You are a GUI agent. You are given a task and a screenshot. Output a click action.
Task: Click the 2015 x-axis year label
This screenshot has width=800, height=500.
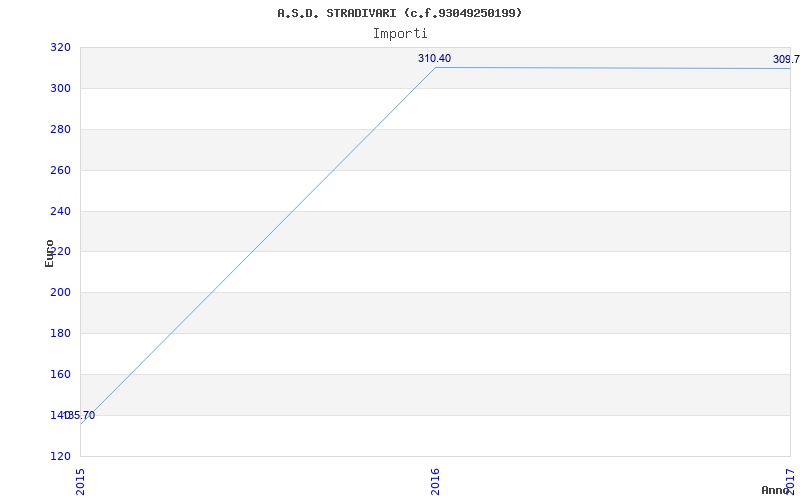[x=81, y=481]
